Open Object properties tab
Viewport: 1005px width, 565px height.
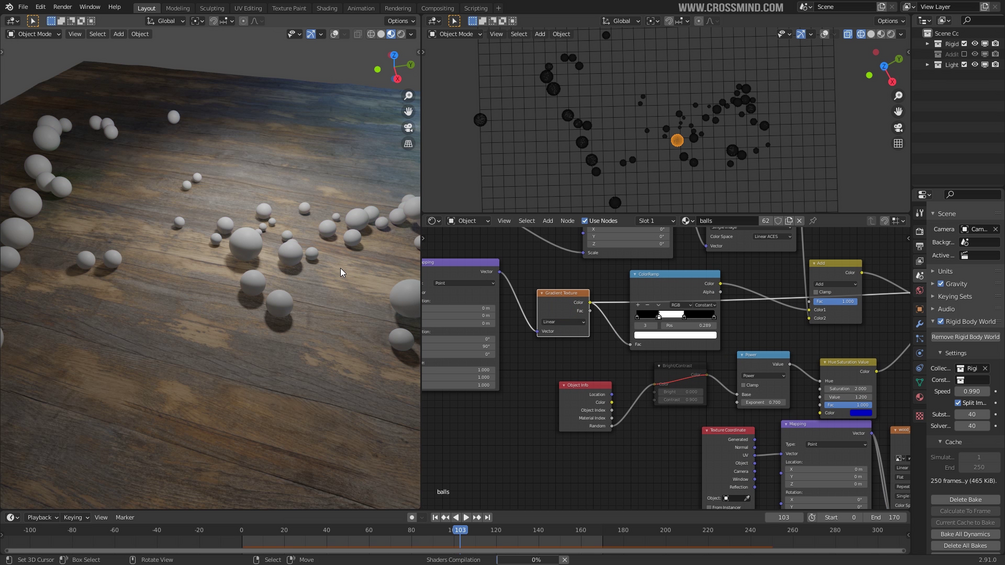920,309
